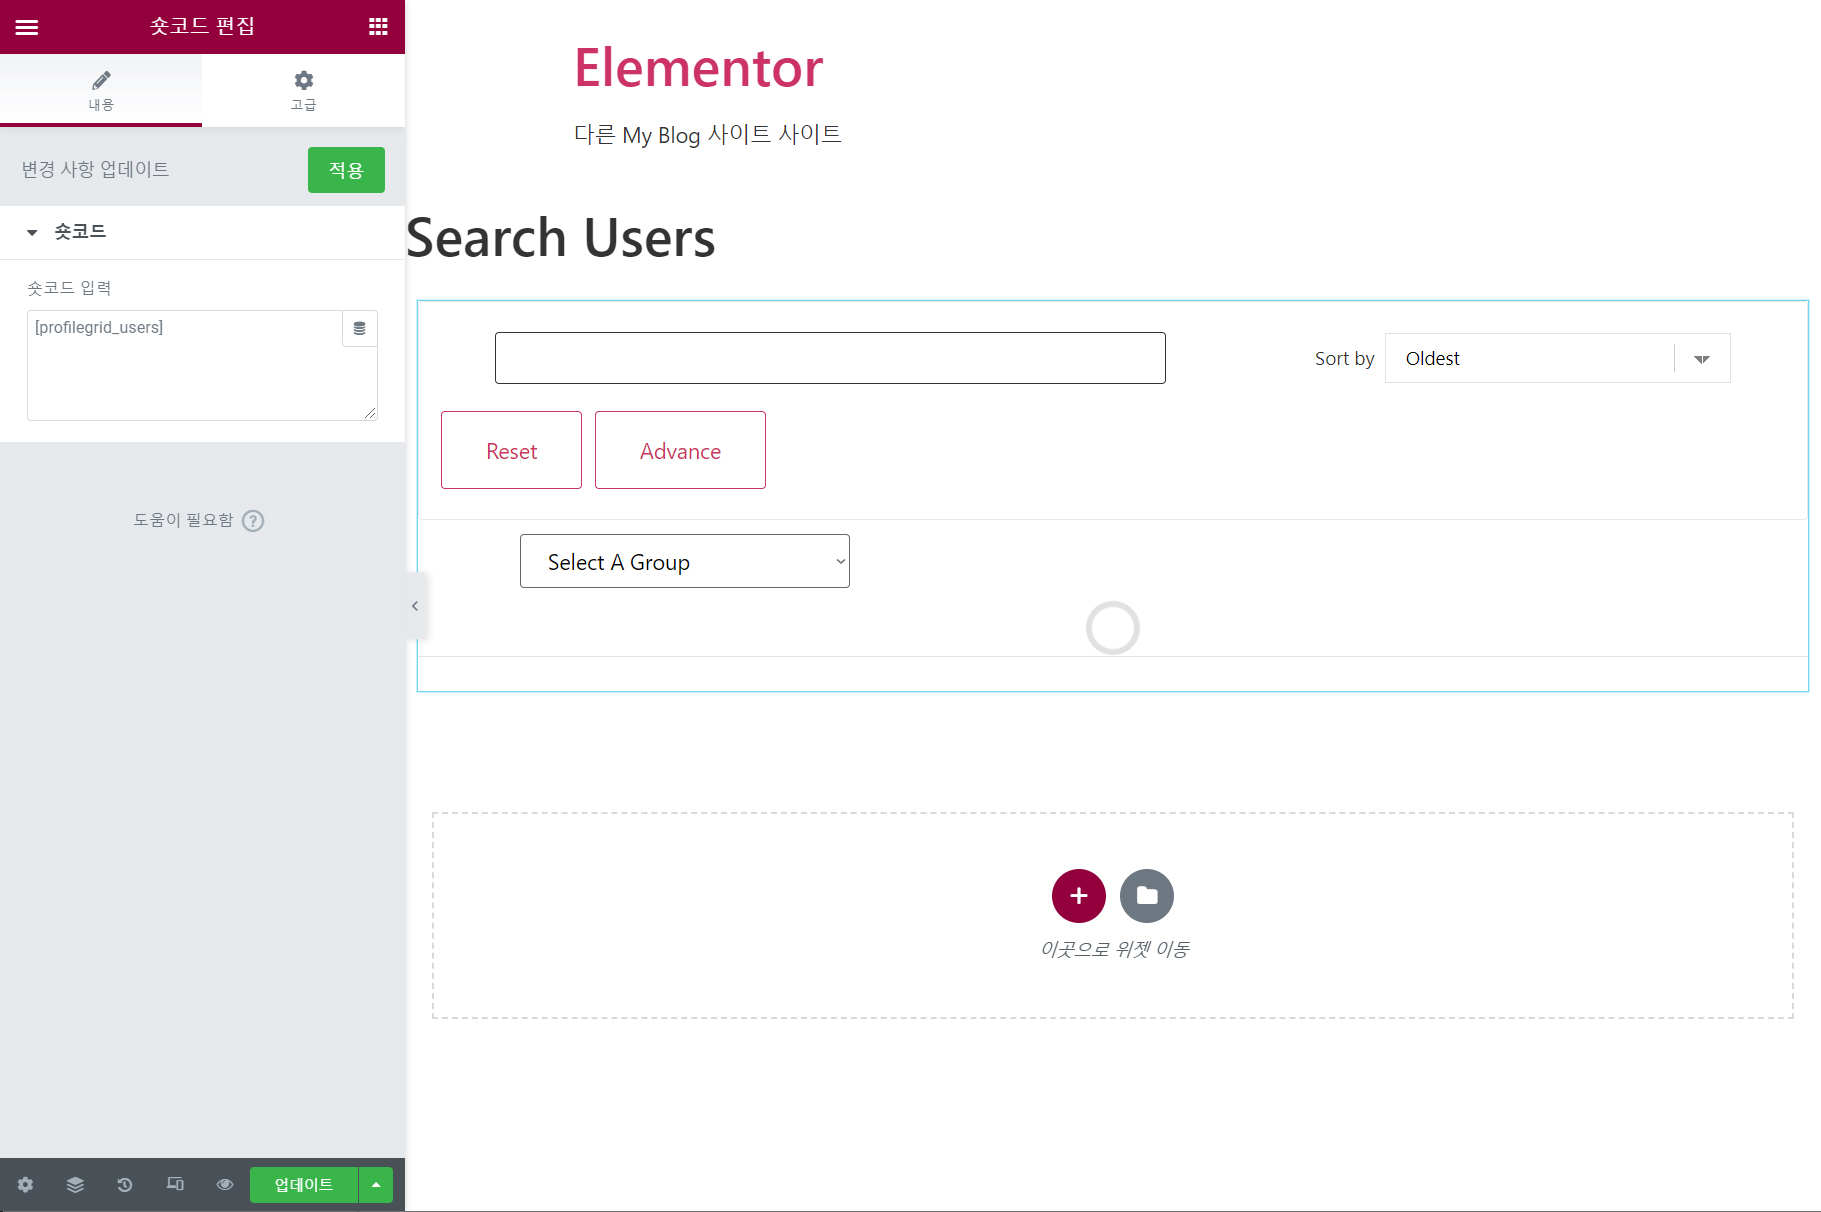Click the Elementor site title link

point(698,68)
